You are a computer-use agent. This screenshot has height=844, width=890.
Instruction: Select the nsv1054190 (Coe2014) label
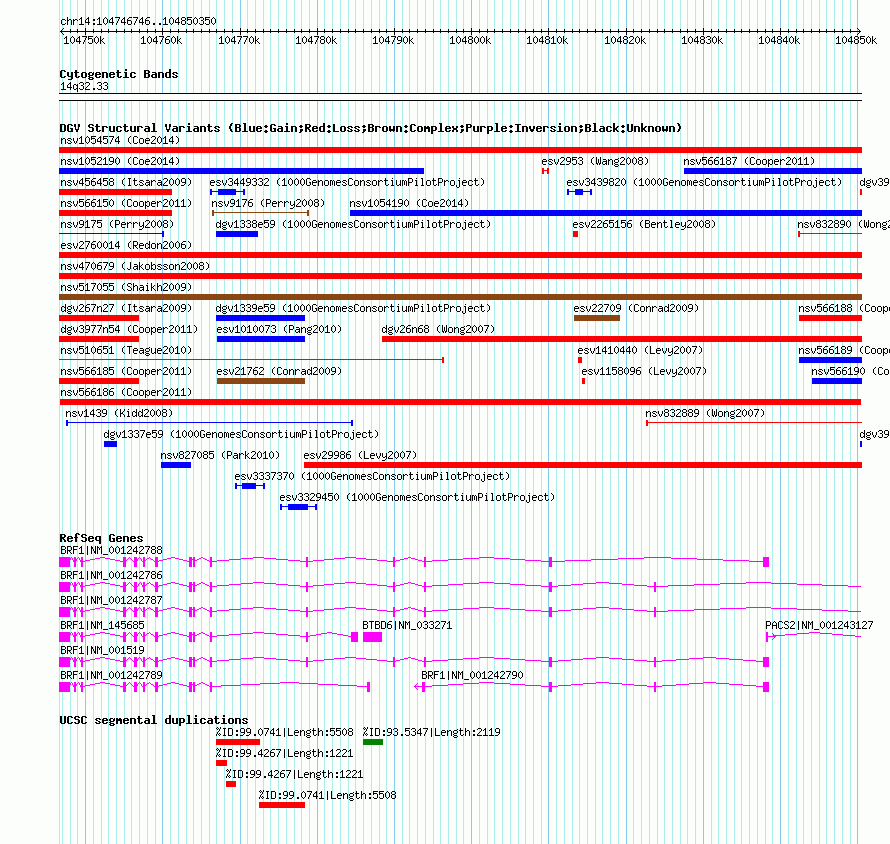click(409, 203)
